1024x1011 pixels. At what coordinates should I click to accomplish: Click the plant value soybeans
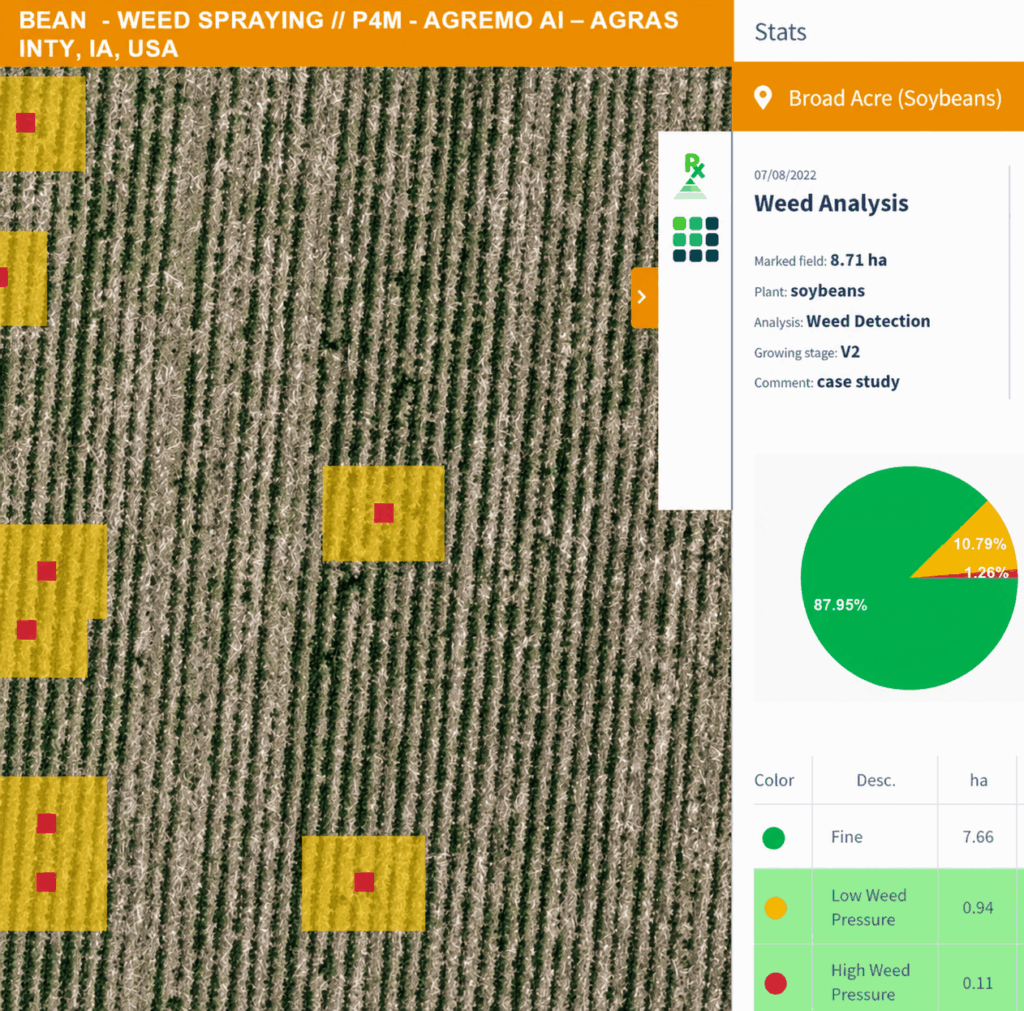tap(827, 291)
